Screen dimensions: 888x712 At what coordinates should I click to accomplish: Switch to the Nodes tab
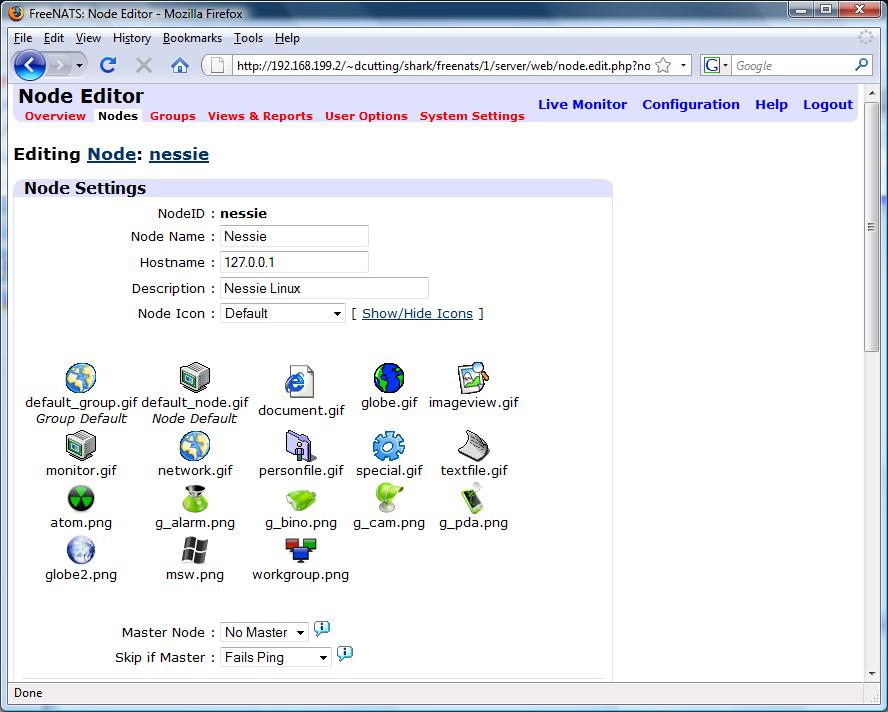click(118, 116)
